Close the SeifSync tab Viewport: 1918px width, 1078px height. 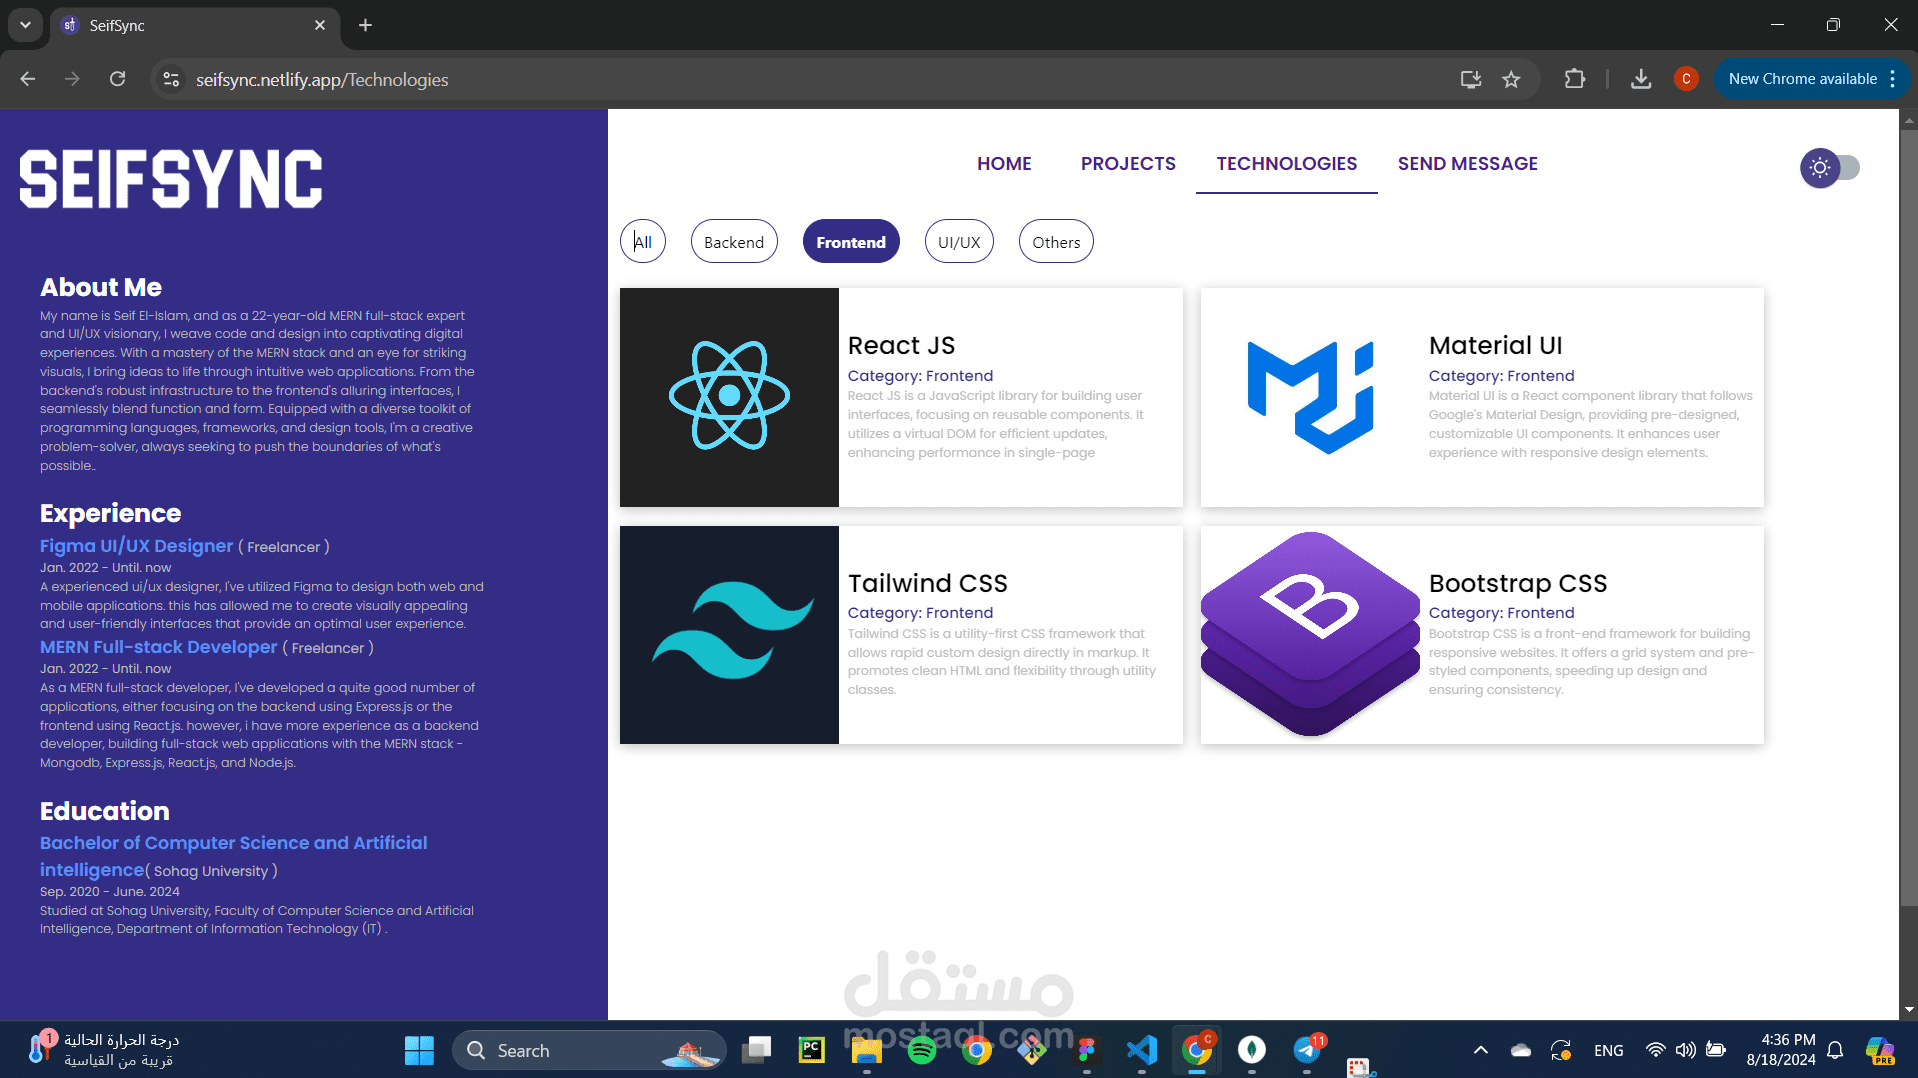point(320,25)
